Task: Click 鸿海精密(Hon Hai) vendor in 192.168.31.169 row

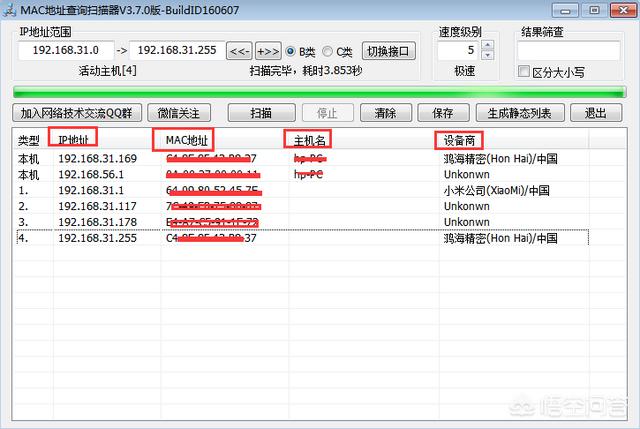Action: (x=500, y=158)
